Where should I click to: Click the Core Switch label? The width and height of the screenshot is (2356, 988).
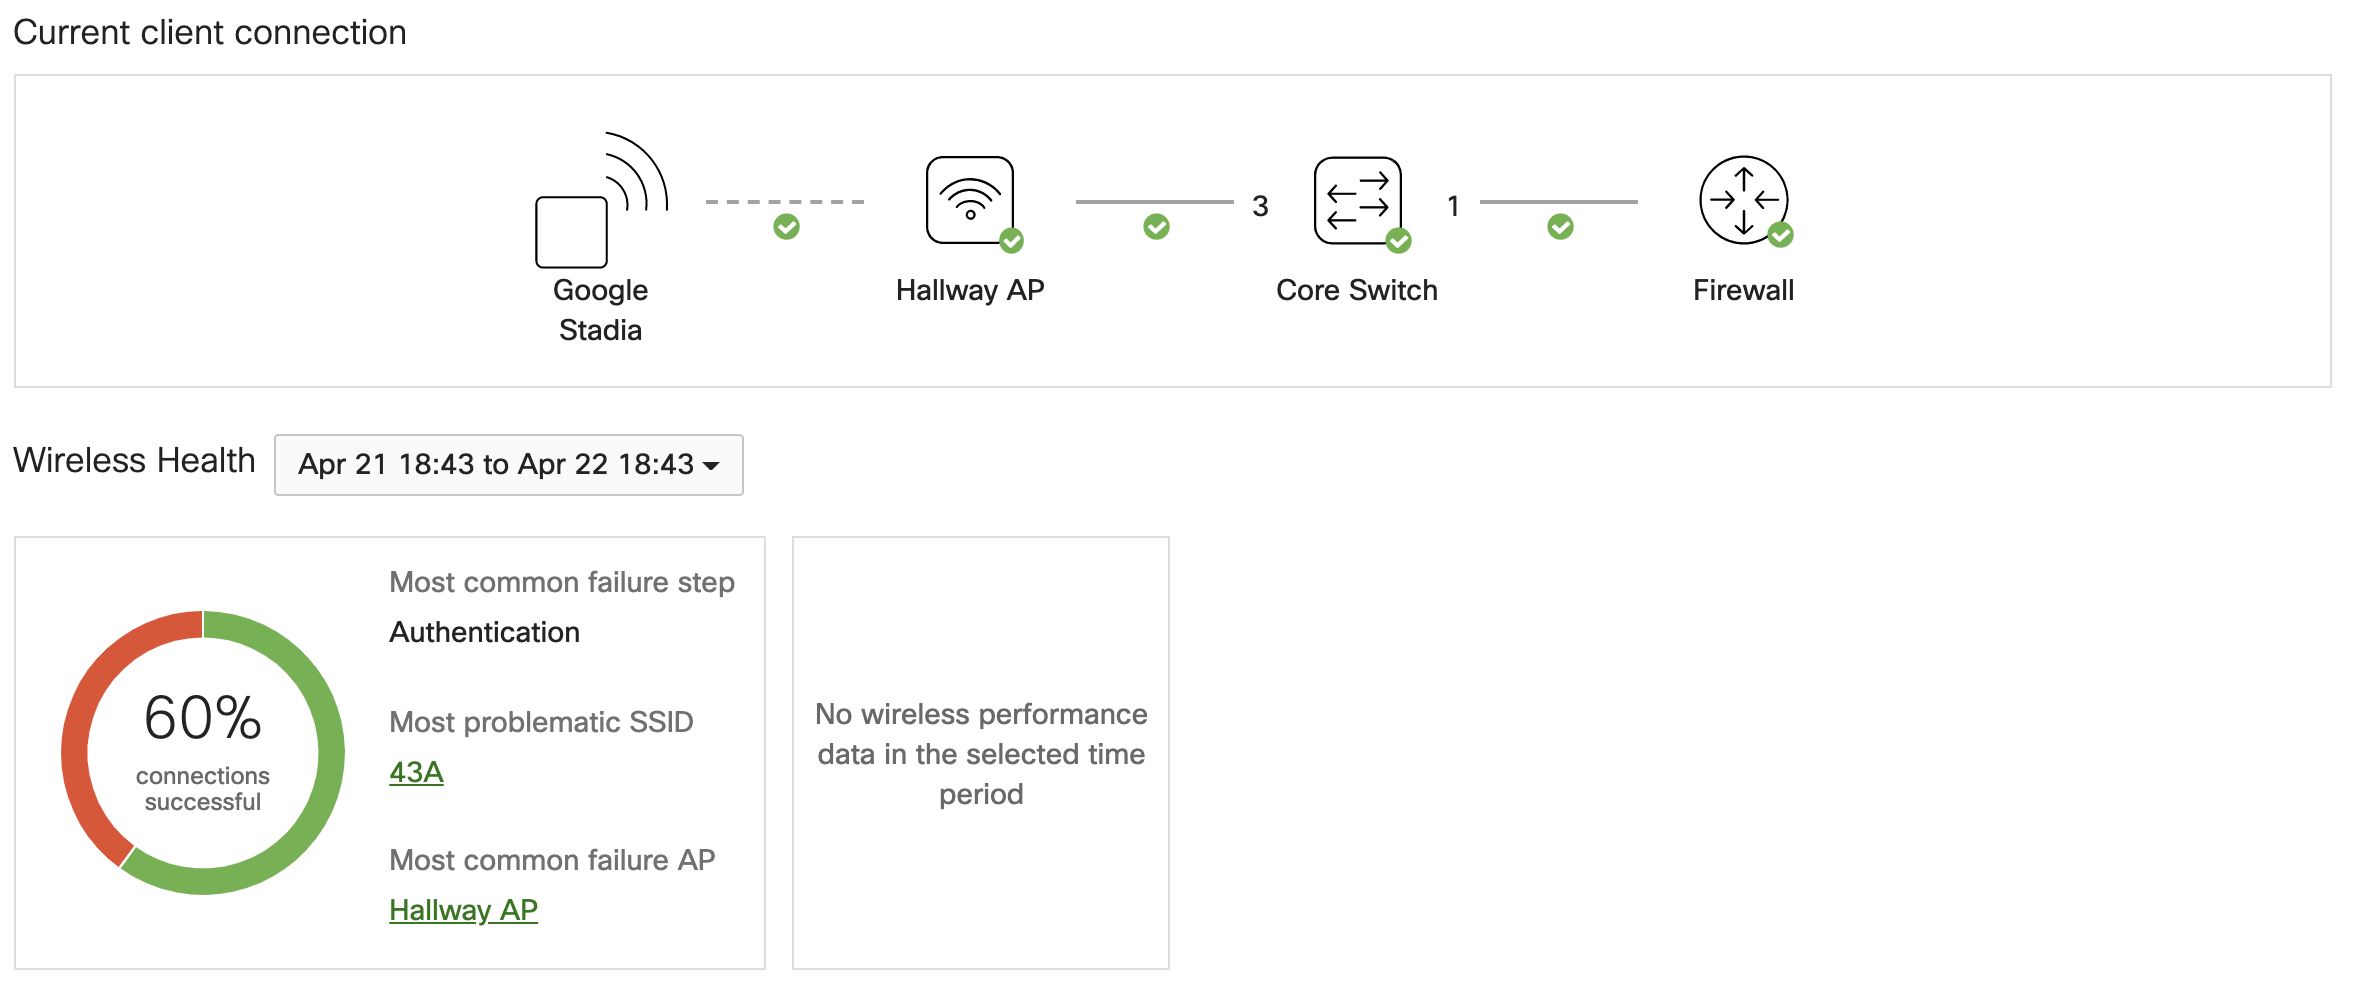[x=1356, y=290]
